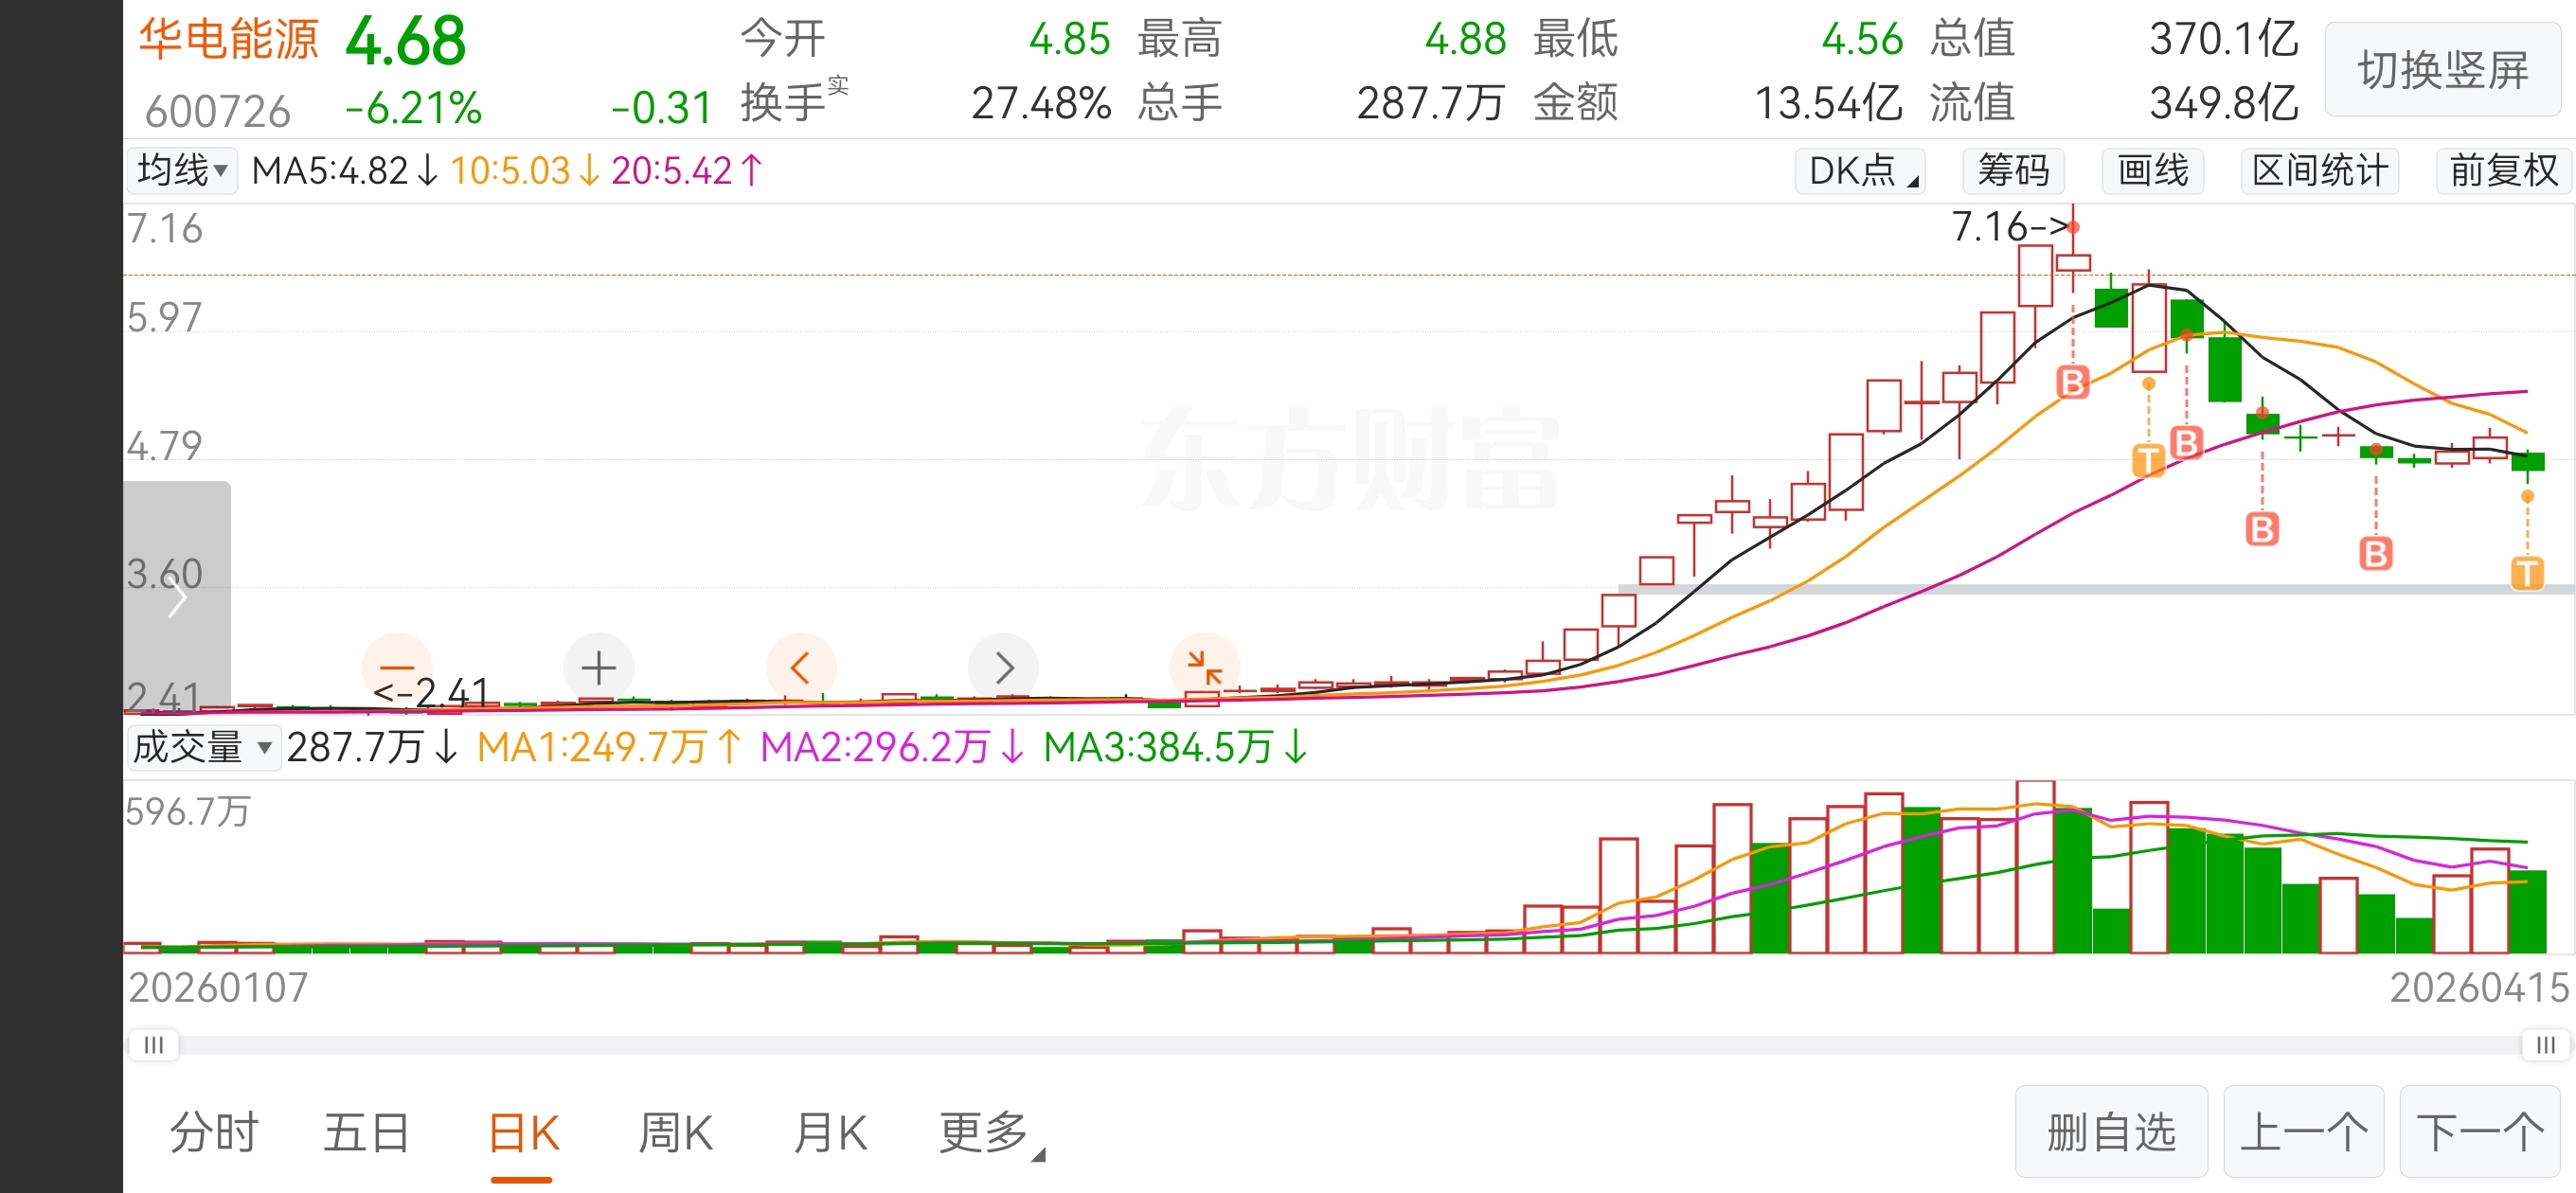Tap the magenta 20:5.42 moving average value
The width and height of the screenshot is (2576, 1193).
pyautogui.click(x=687, y=171)
